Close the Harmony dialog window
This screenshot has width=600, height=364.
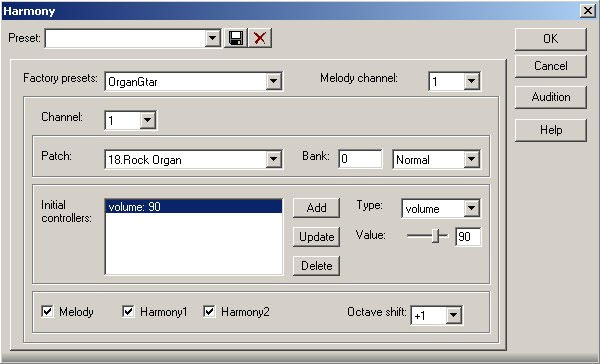tap(588, 10)
